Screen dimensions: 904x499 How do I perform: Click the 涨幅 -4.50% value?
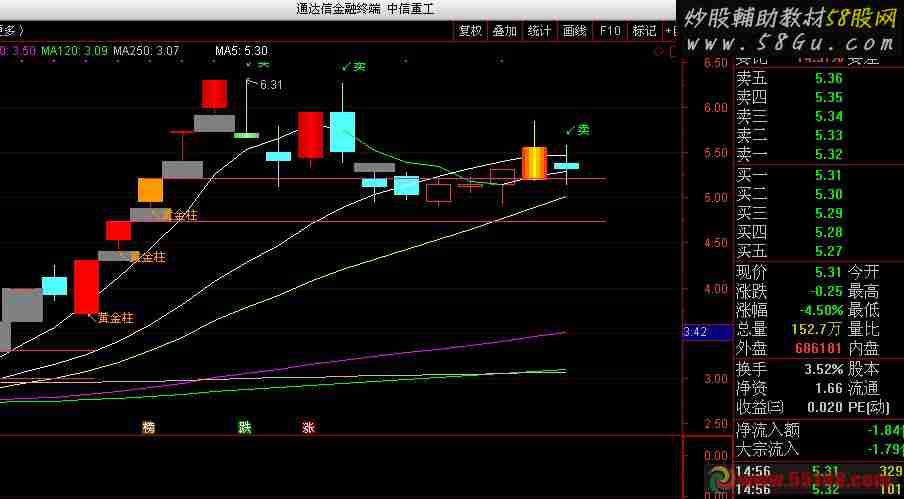pos(822,311)
